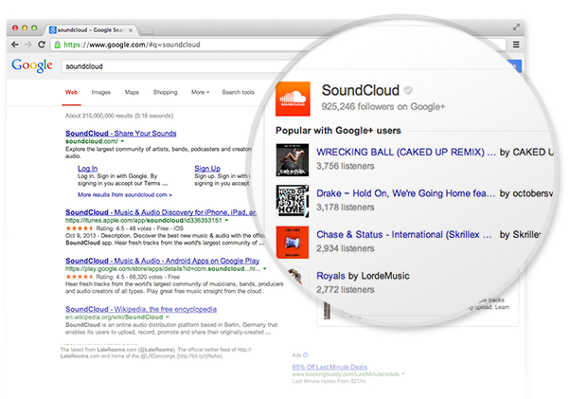Viewport: 570px width, 399px height.
Task: Close the soundcloud Google Search tab
Action: (131, 30)
